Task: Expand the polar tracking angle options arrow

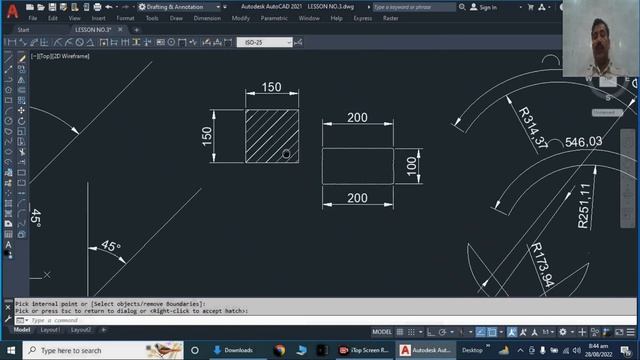Action: tap(452, 332)
